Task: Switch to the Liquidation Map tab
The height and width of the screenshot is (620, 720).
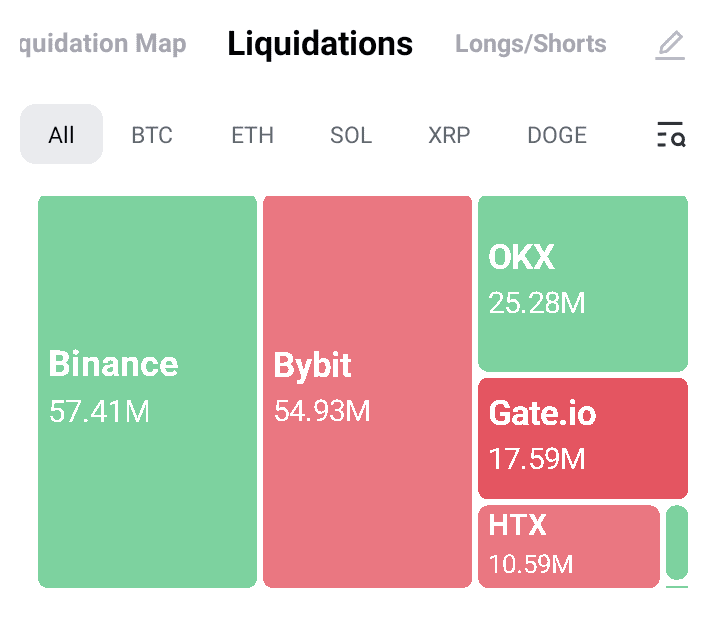Action: (x=102, y=44)
